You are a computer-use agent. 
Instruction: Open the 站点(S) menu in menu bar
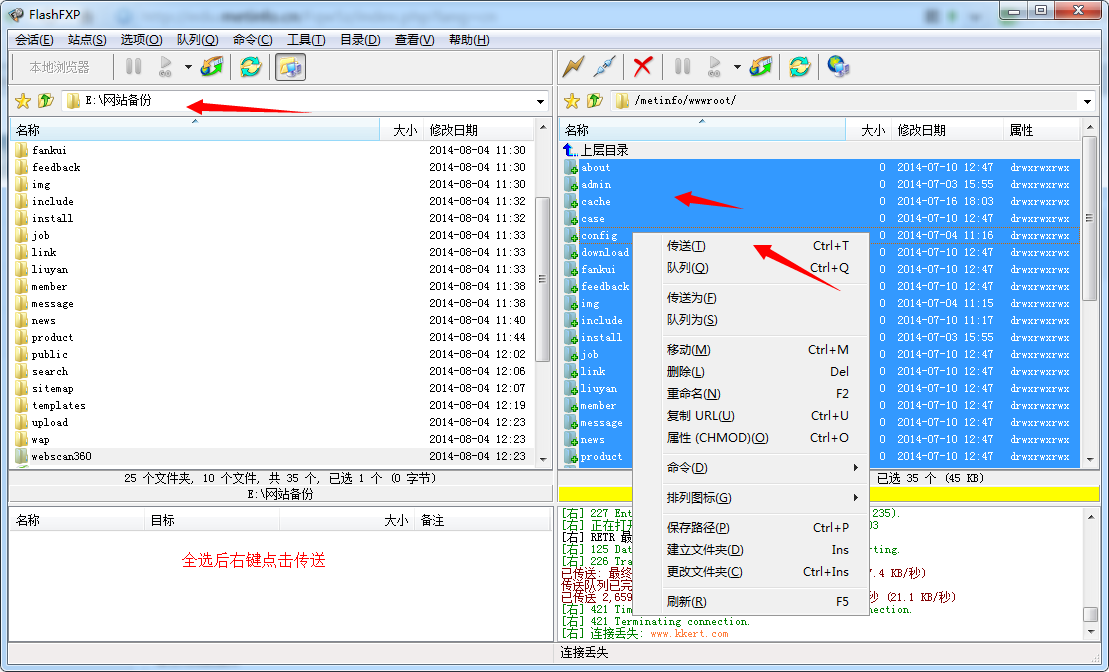87,40
